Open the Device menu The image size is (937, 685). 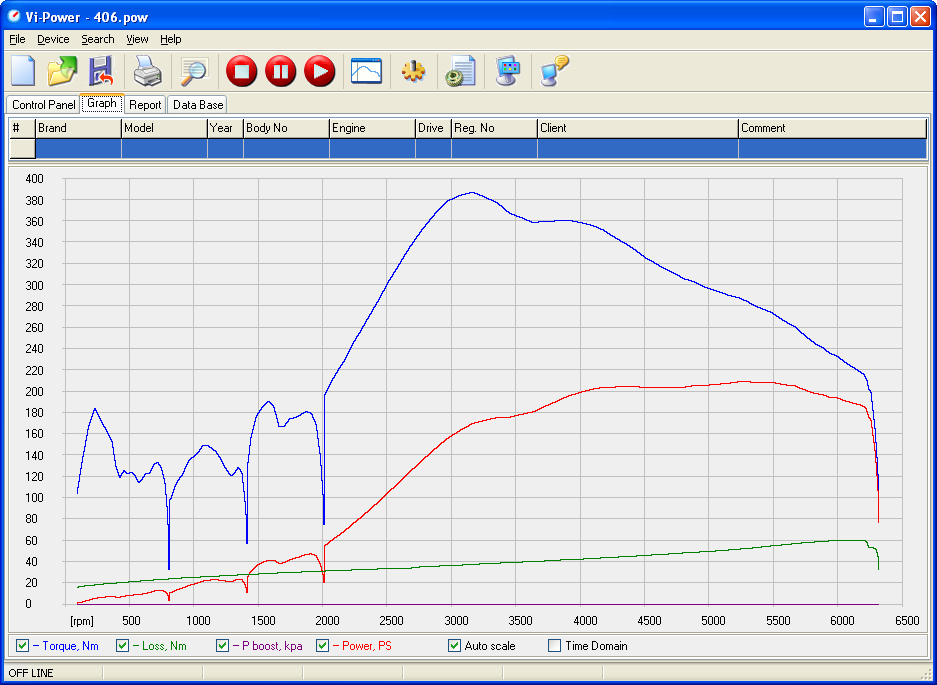pyautogui.click(x=53, y=39)
